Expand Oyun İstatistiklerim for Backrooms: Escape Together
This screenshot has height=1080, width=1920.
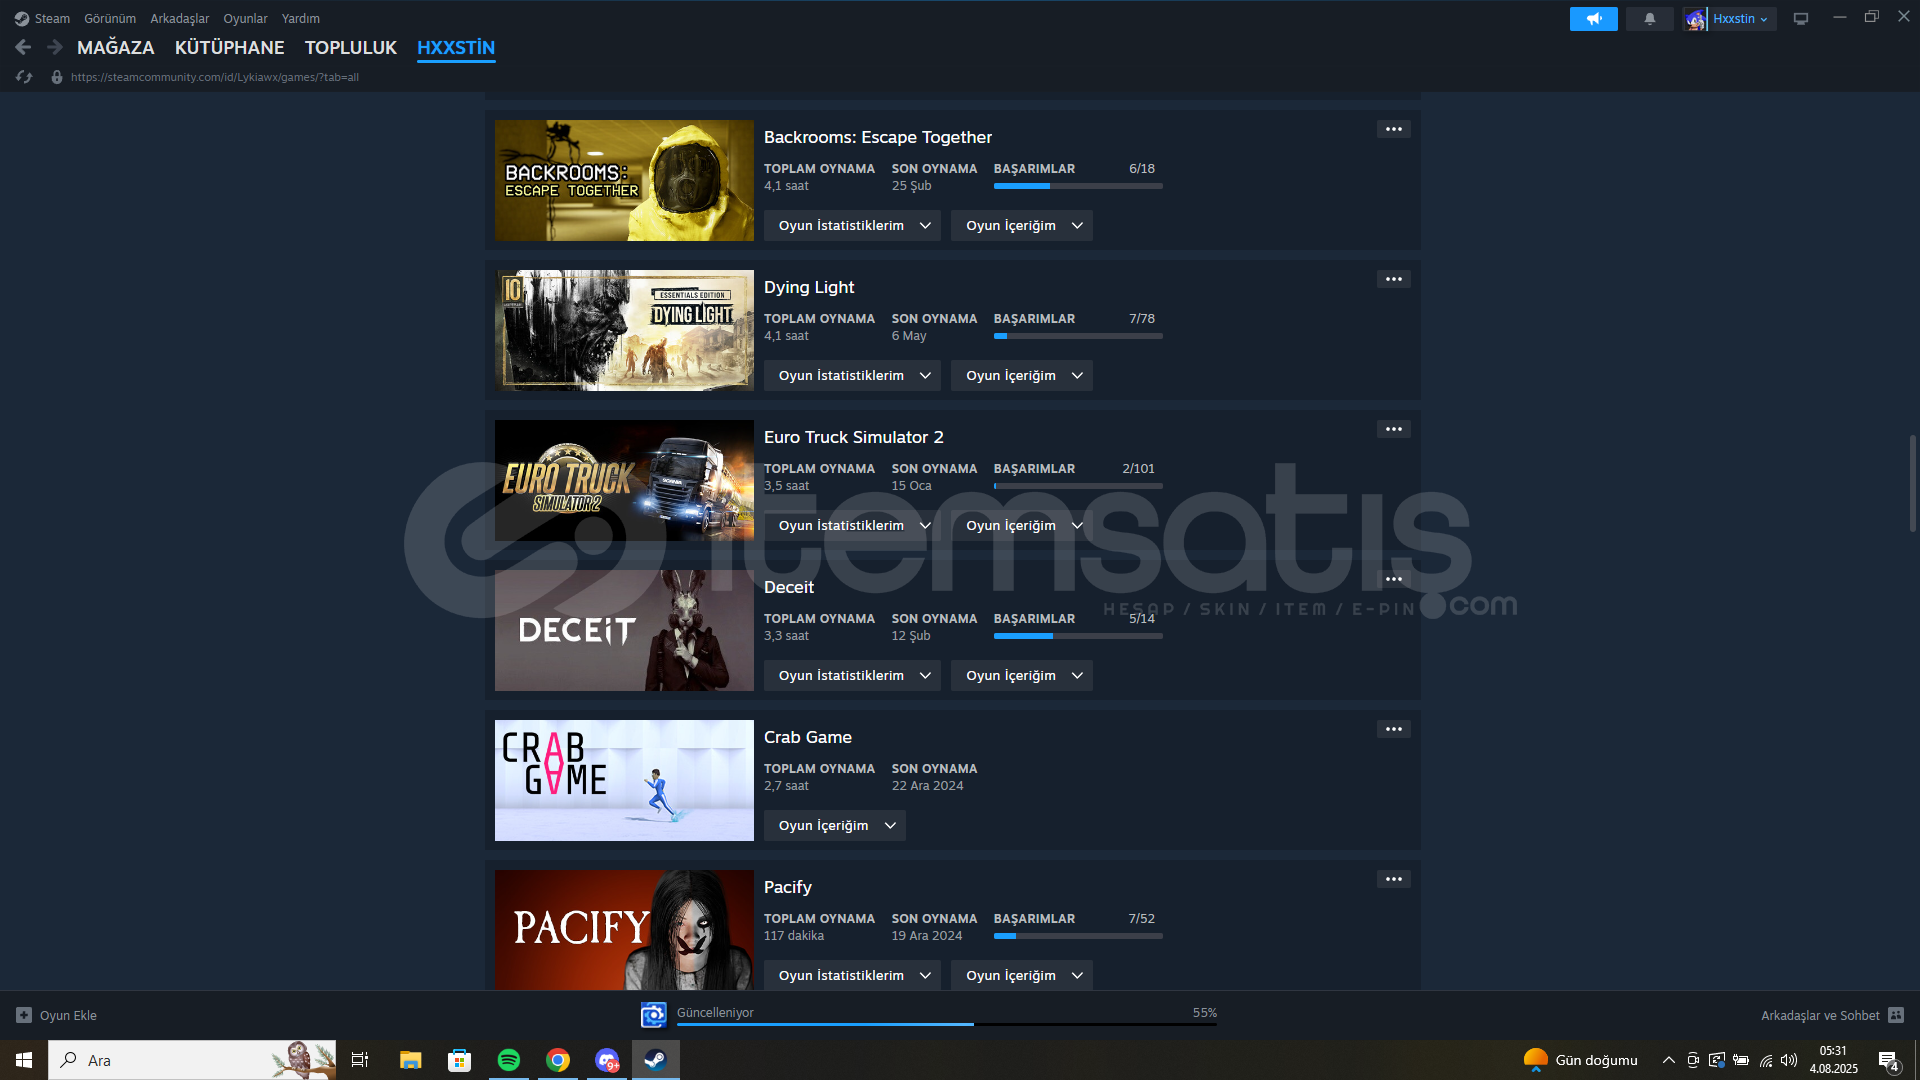tap(852, 225)
